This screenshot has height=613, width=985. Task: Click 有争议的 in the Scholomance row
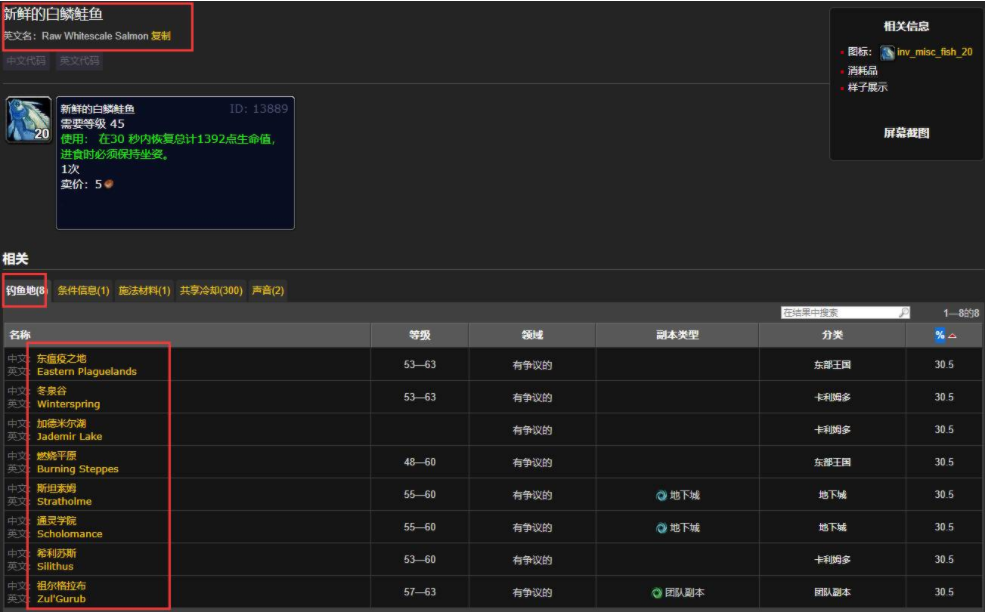[x=532, y=528]
